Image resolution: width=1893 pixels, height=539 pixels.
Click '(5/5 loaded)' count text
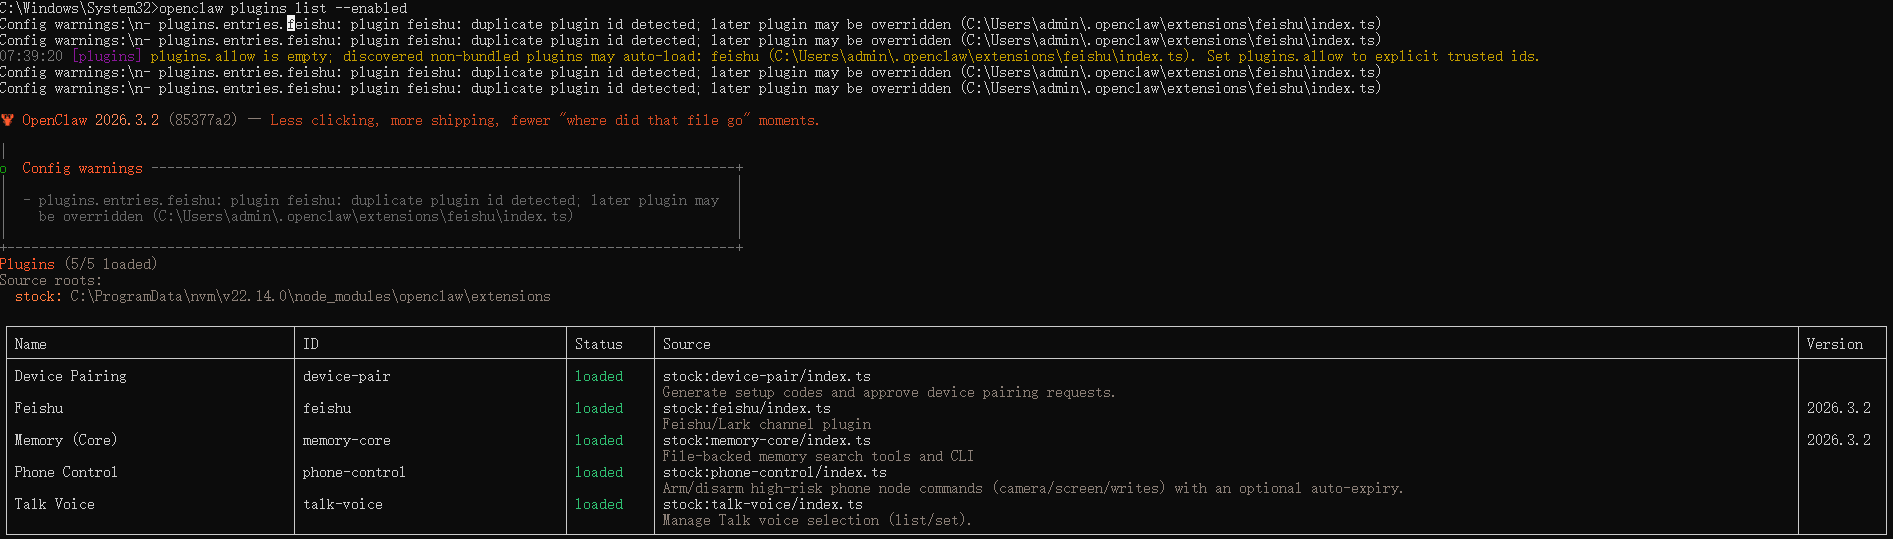(x=111, y=264)
